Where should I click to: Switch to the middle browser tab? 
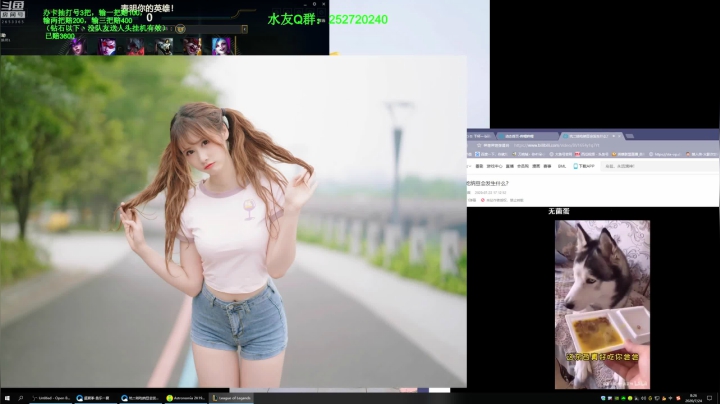coord(528,136)
